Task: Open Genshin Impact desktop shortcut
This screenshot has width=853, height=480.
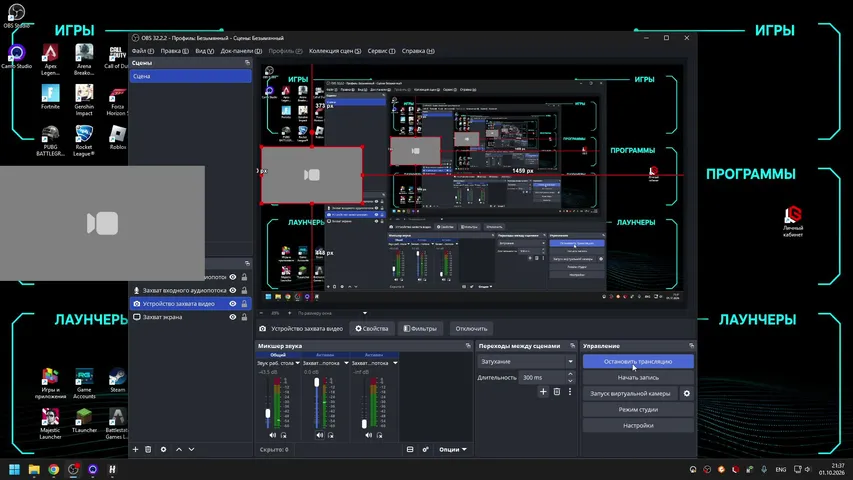Action: tap(84, 100)
